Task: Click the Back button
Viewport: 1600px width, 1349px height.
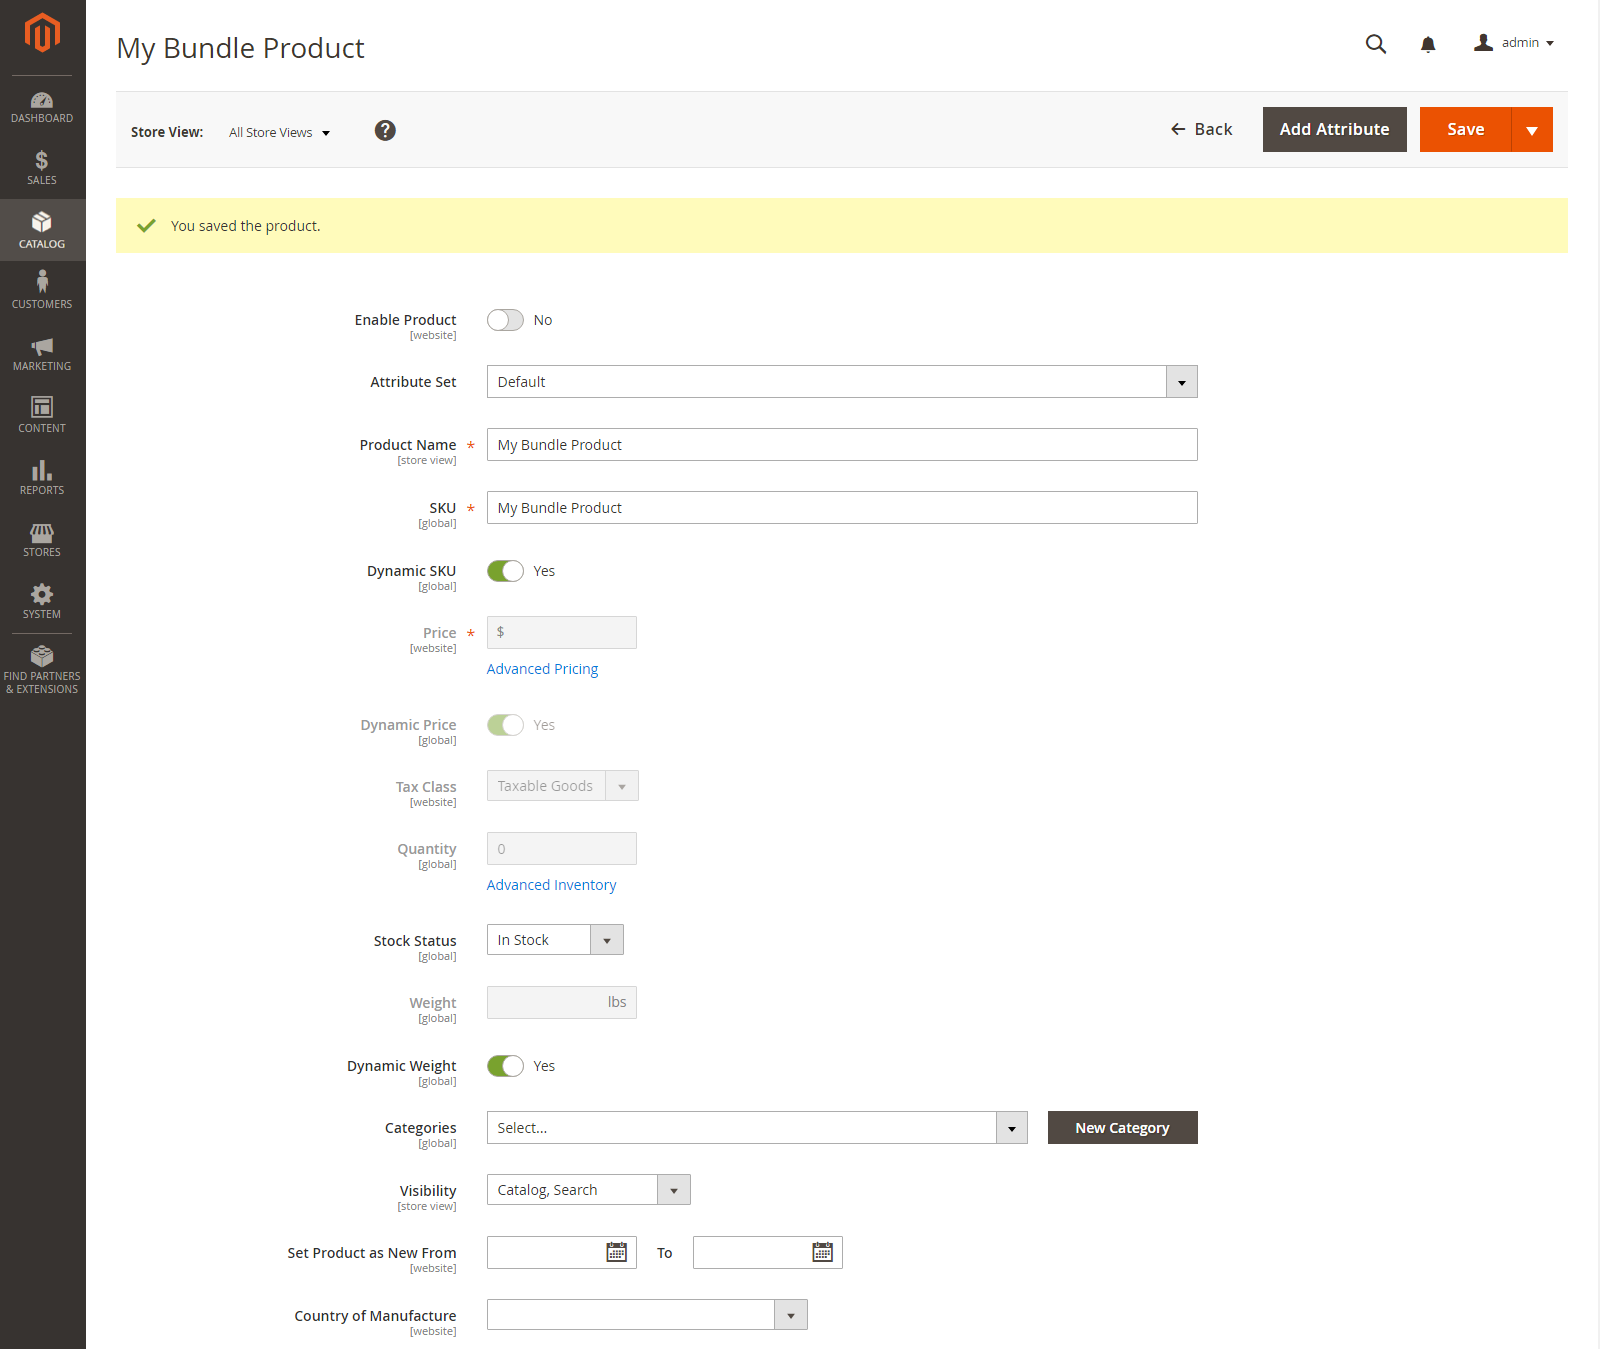Action: [1201, 130]
